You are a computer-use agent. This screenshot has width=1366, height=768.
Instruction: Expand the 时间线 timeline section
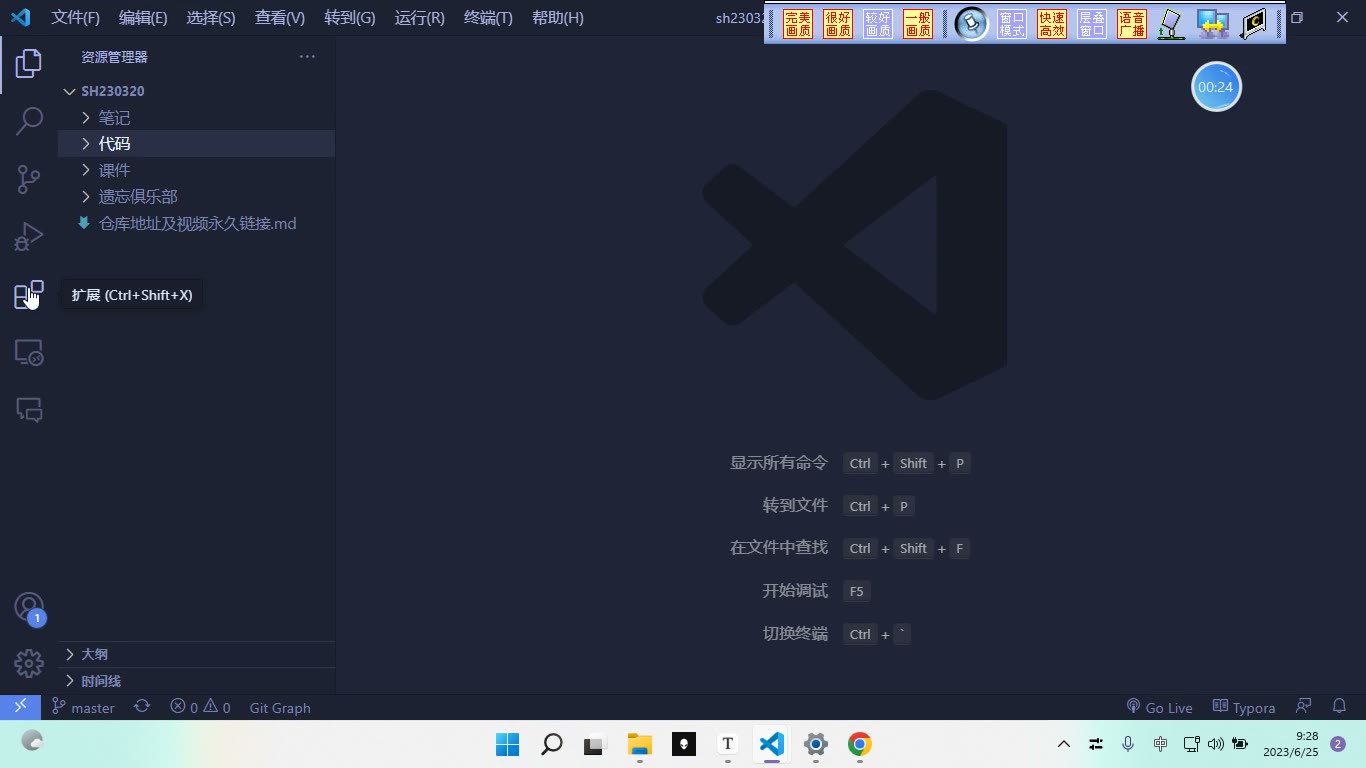(196, 681)
